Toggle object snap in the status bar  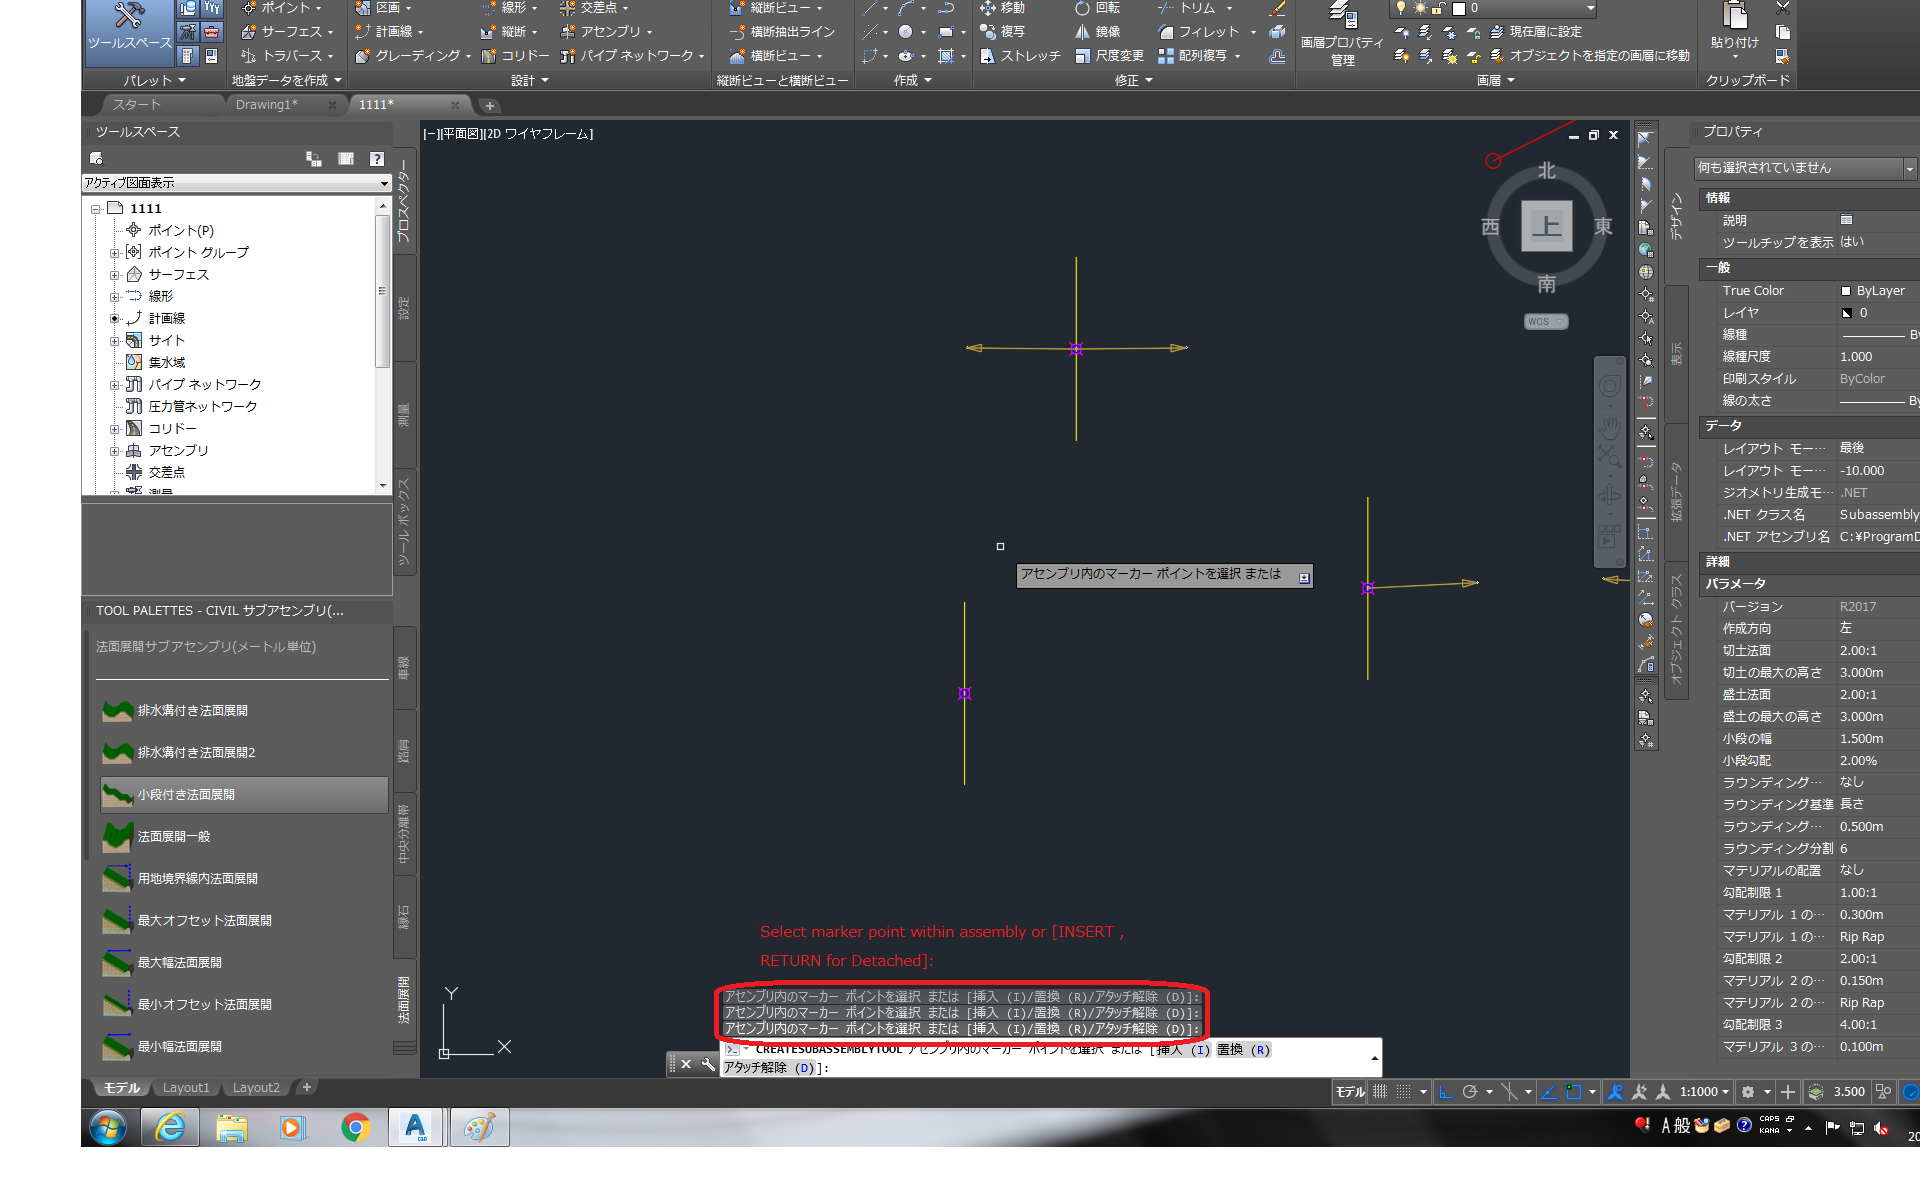coord(1576,1091)
